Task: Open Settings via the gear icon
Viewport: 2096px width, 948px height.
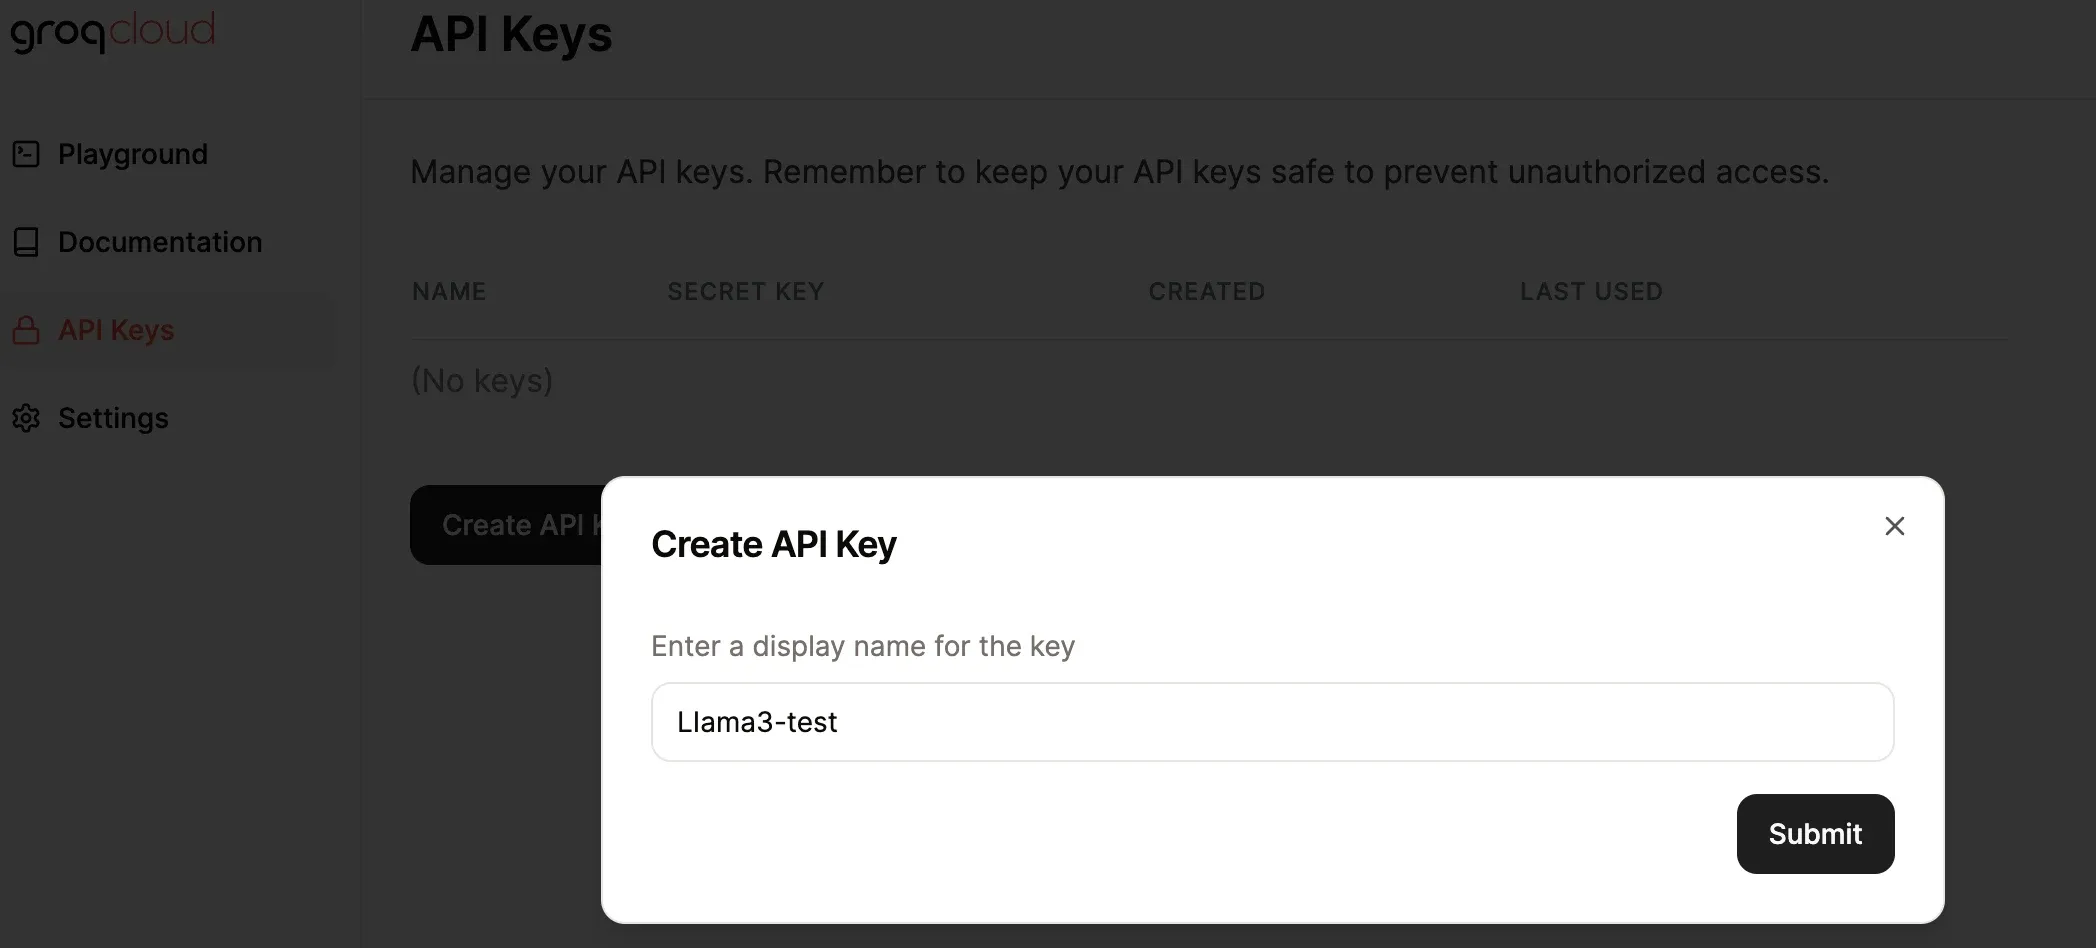Action: click(26, 418)
